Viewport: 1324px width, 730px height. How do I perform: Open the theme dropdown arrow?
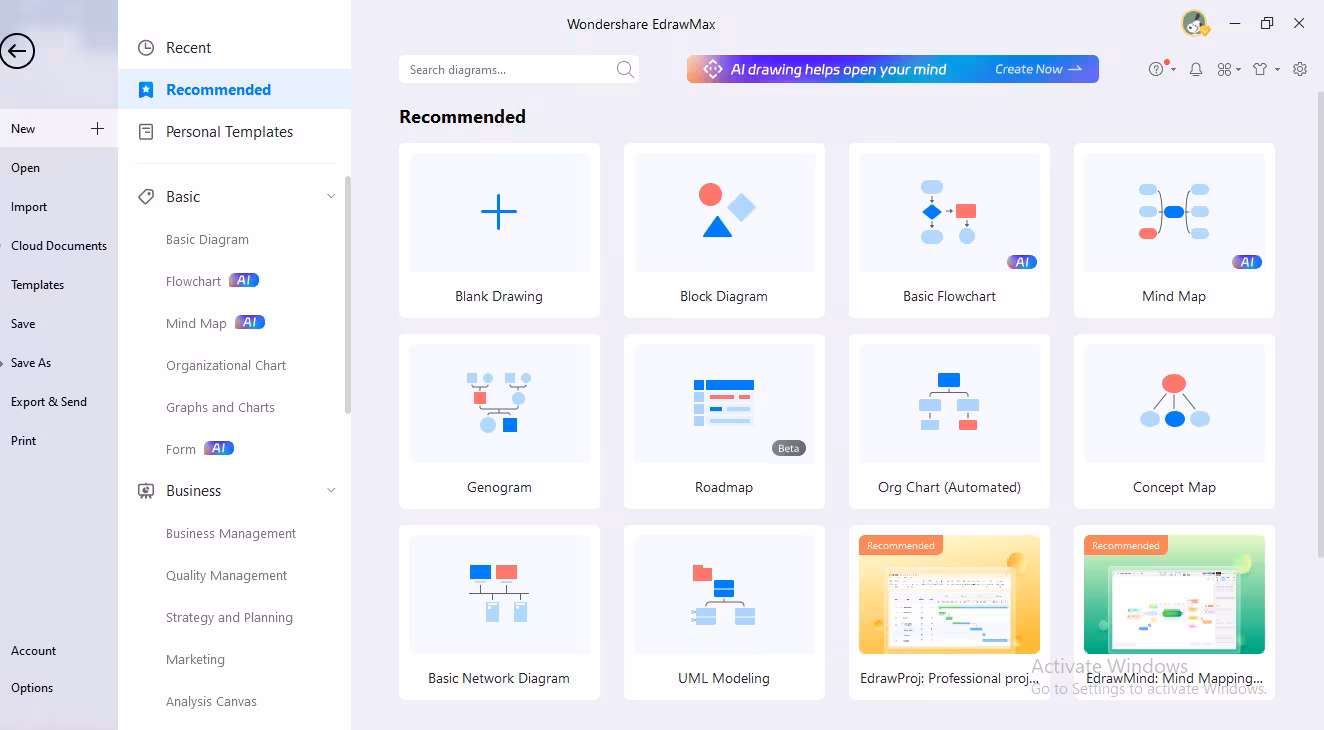point(1277,70)
